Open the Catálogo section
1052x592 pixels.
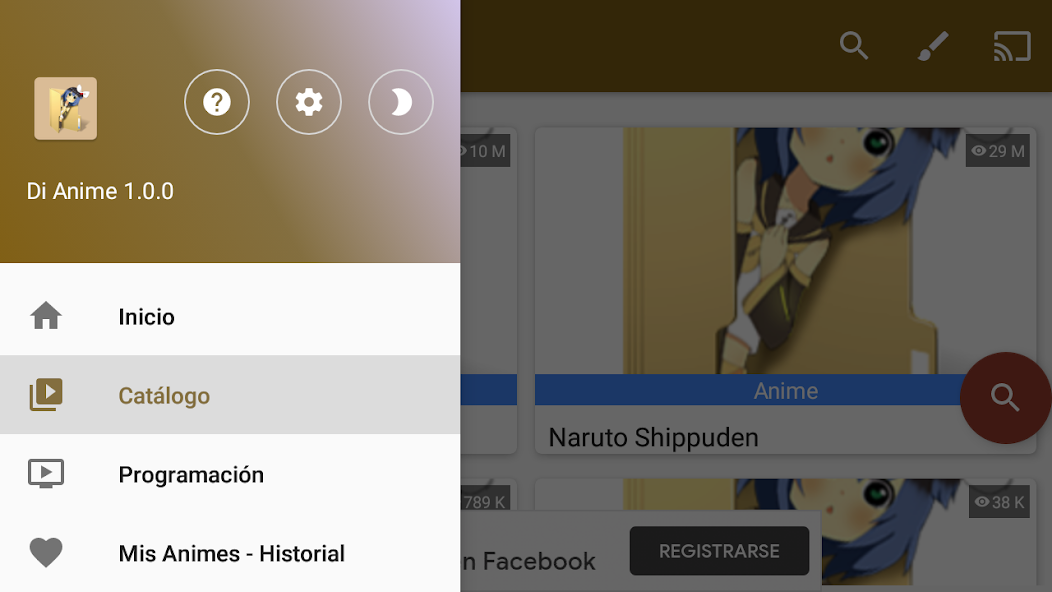(x=164, y=395)
